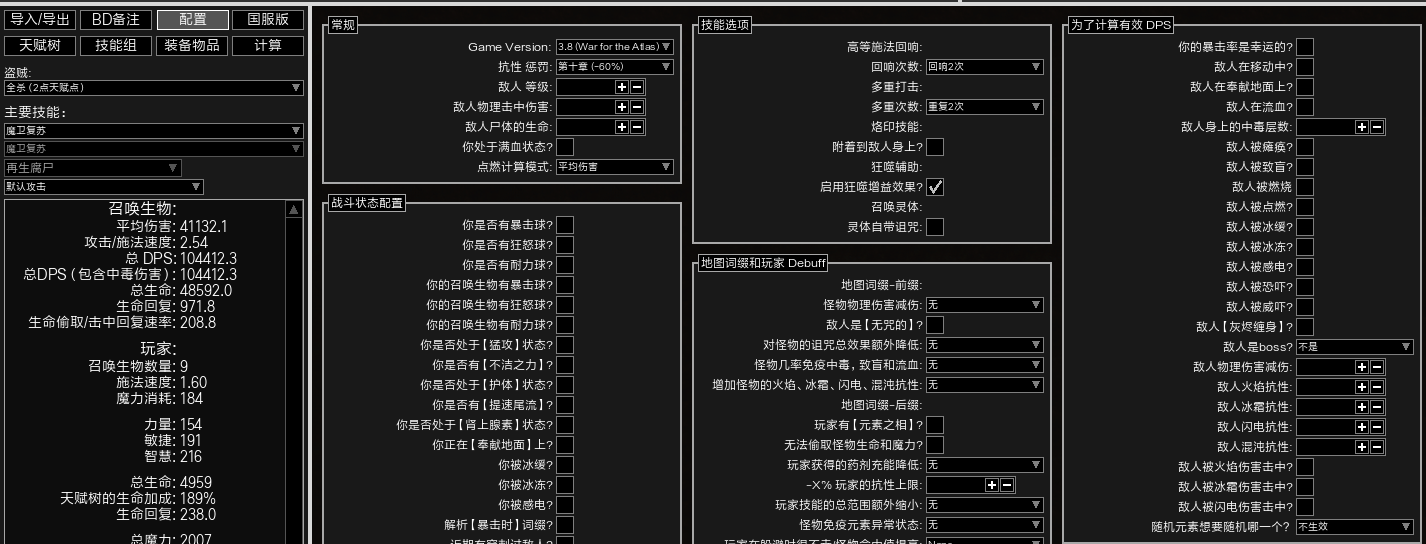Click minus for 玩家的抗性上限
The image size is (1426, 544).
coord(1007,485)
